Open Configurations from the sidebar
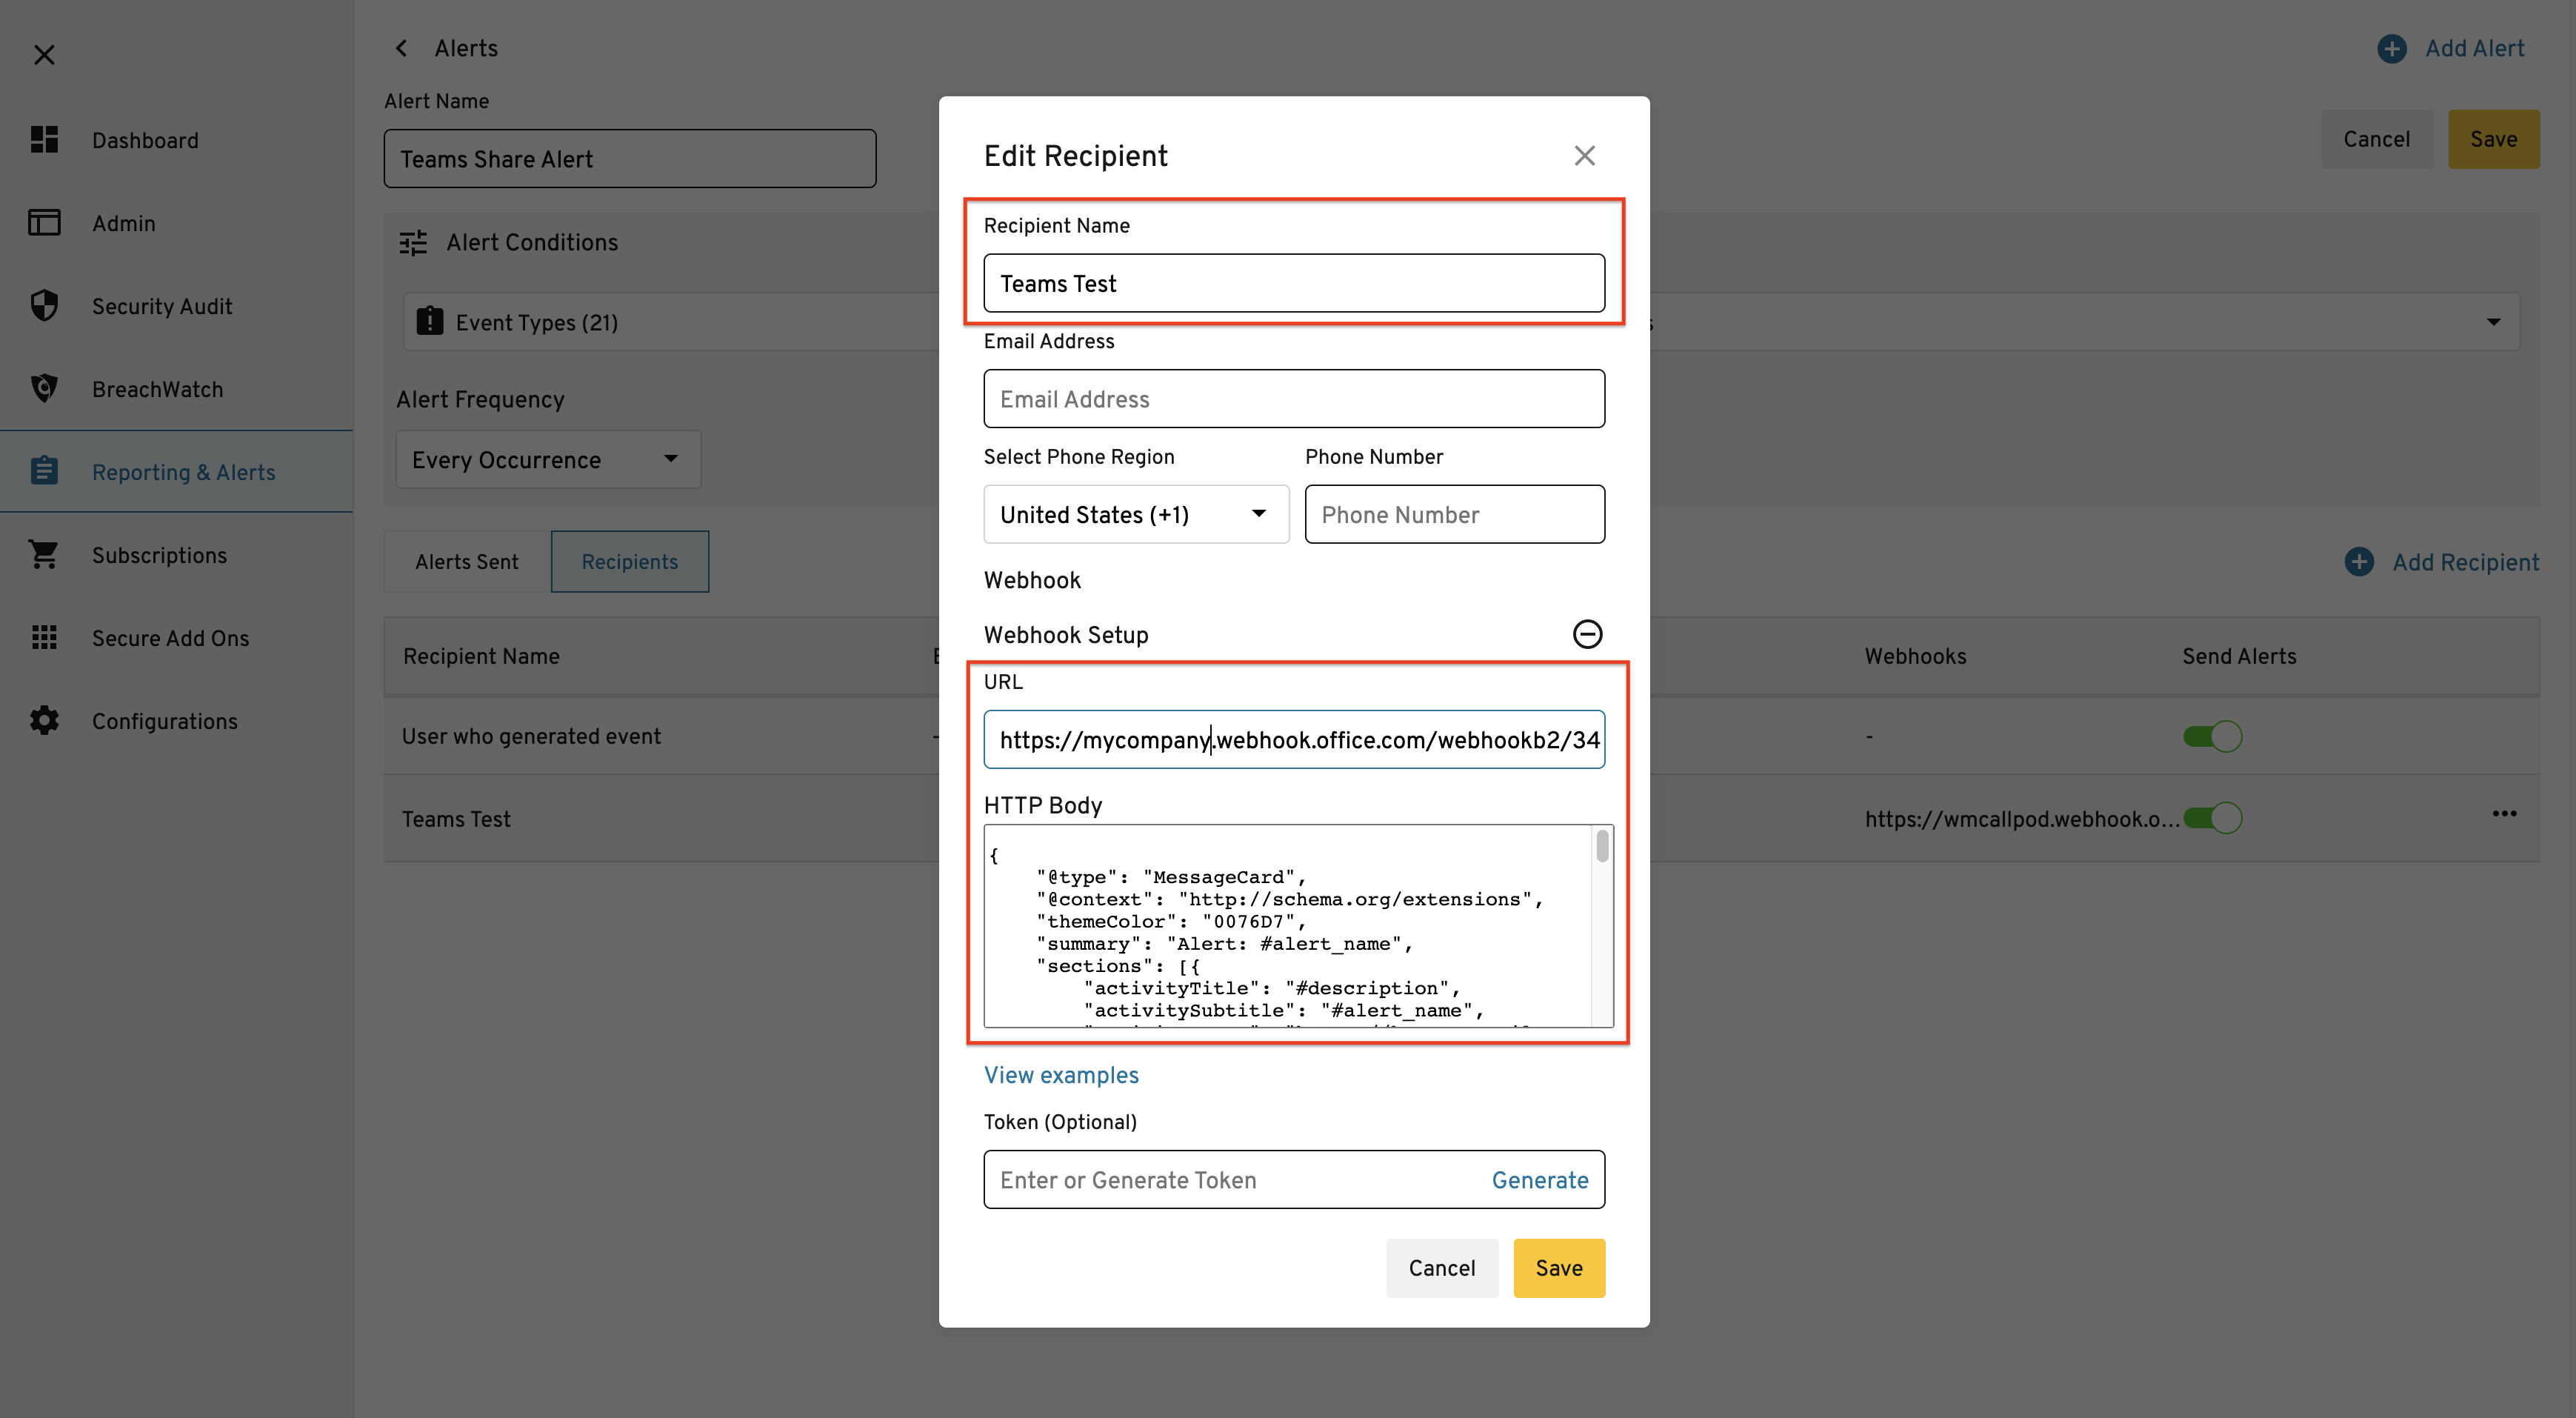 tap(165, 721)
